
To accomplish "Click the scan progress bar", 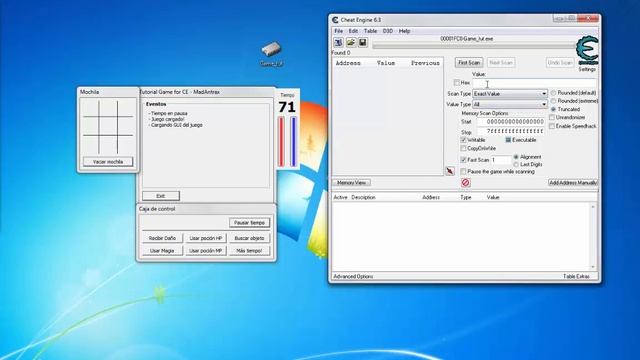I will coord(474,46).
